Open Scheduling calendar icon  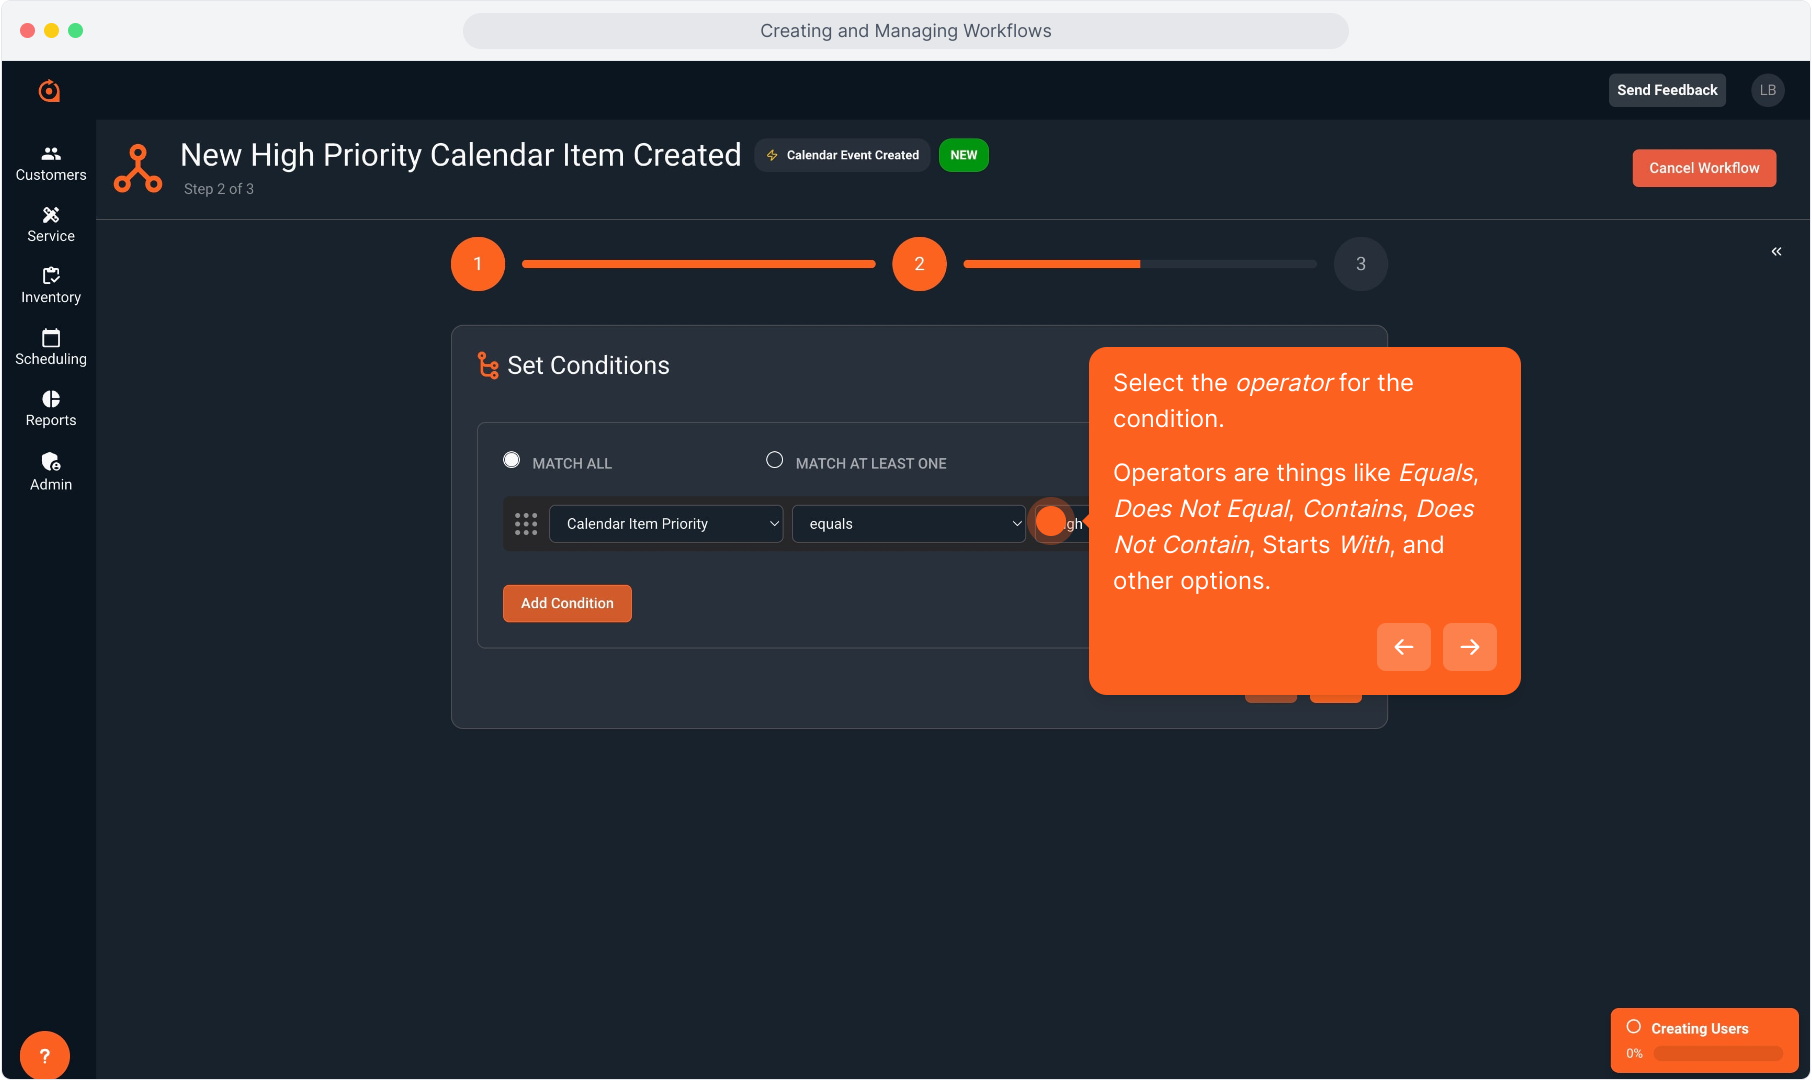point(51,338)
